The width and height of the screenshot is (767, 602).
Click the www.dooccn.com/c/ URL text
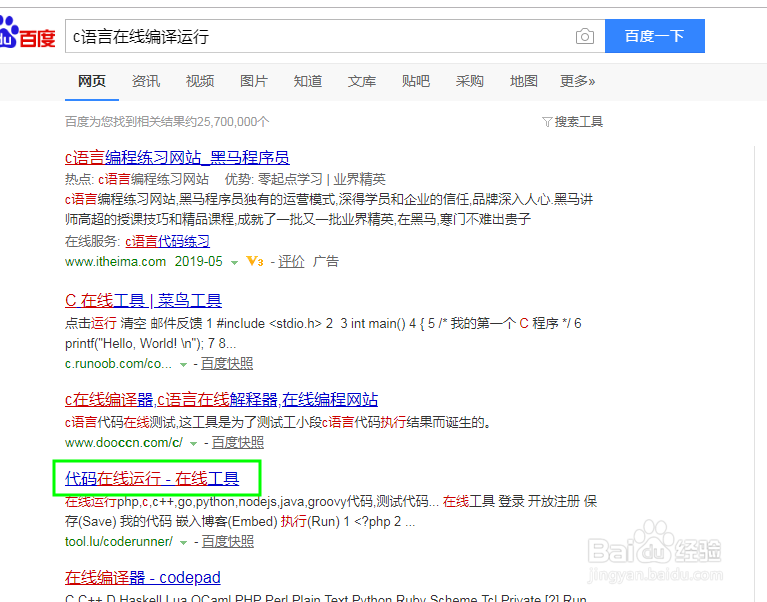pyautogui.click(x=124, y=443)
